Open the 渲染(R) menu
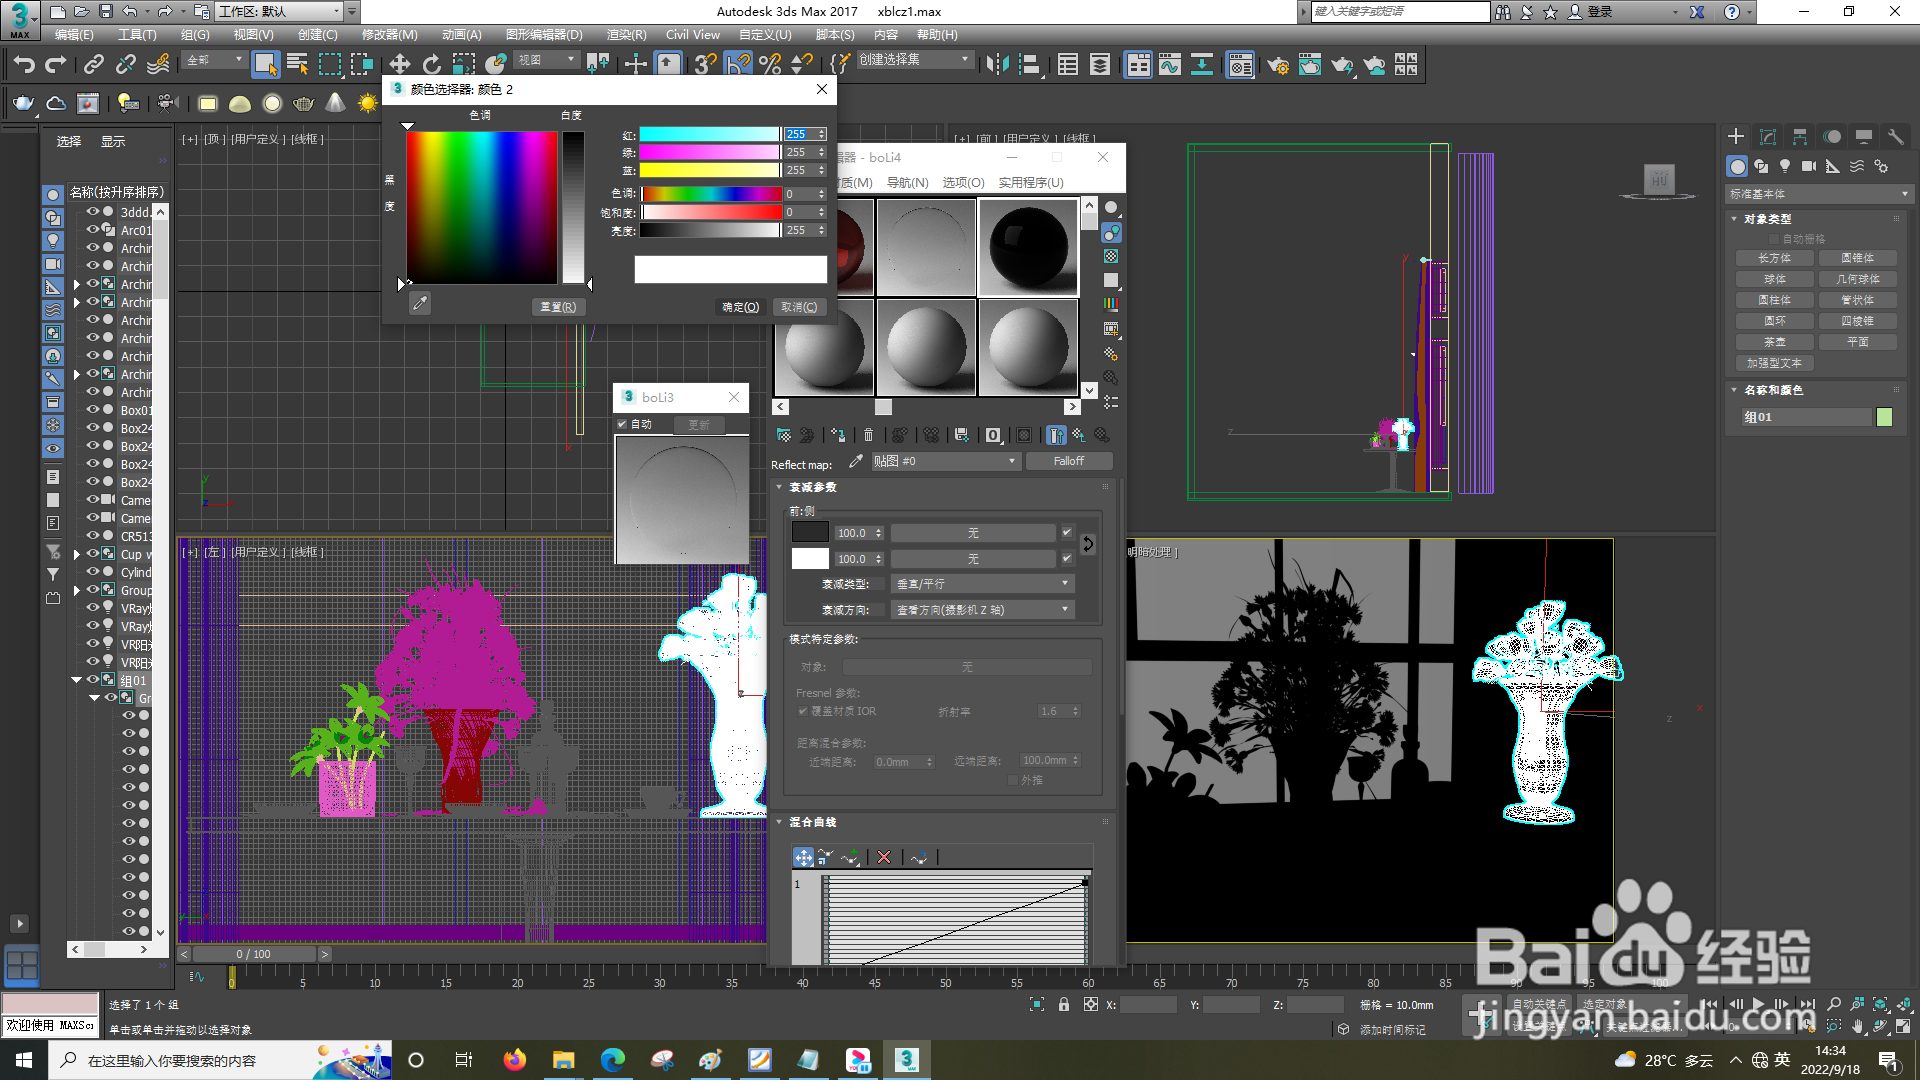Image resolution: width=1920 pixels, height=1082 pixels. 626,35
